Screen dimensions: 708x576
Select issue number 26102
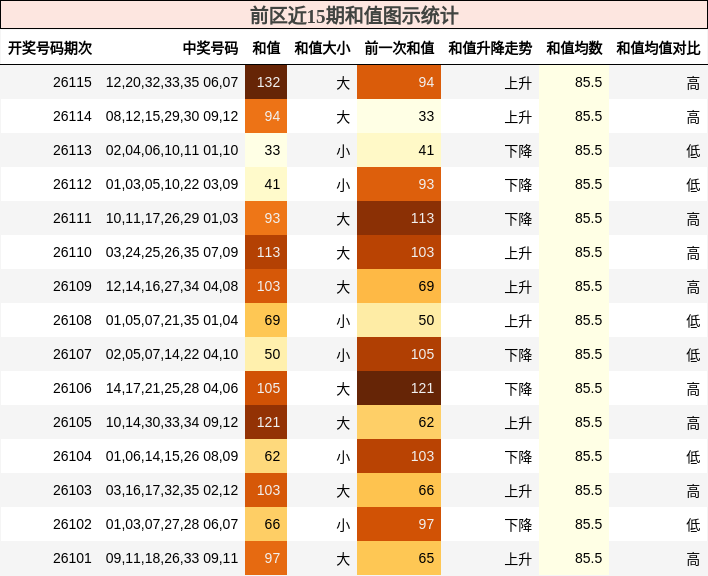click(72, 524)
